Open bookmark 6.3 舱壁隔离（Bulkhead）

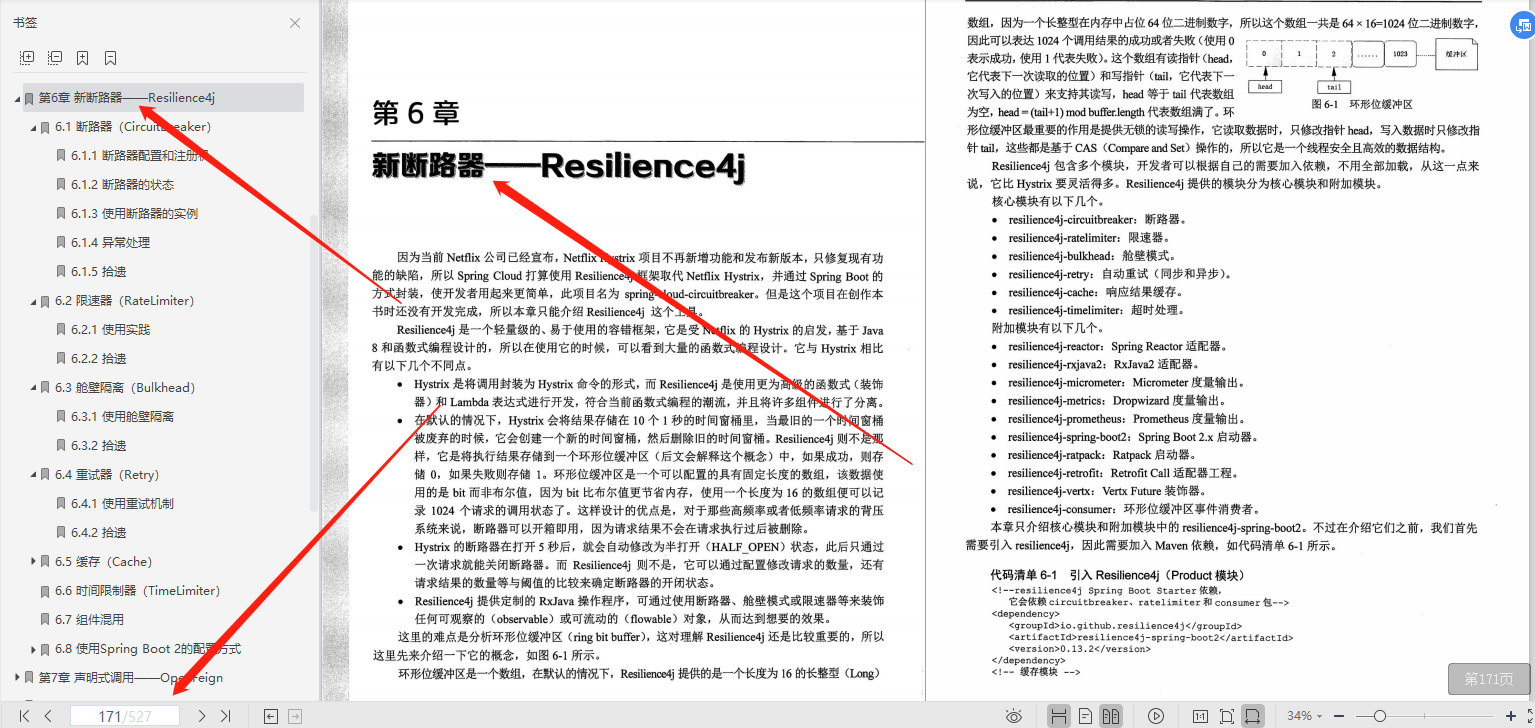click(125, 388)
